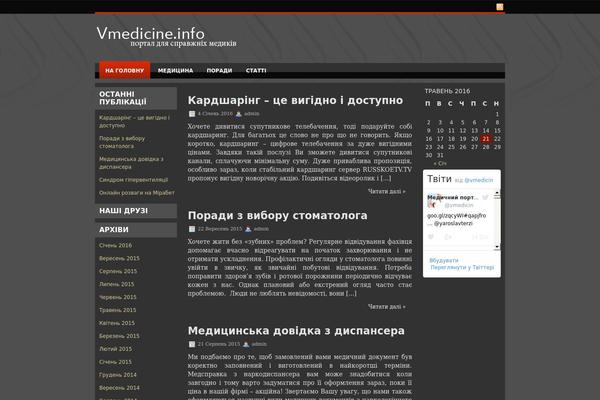Open admin author link of Кардшарінг post
Screen dimensions: 600x400
coord(251,114)
